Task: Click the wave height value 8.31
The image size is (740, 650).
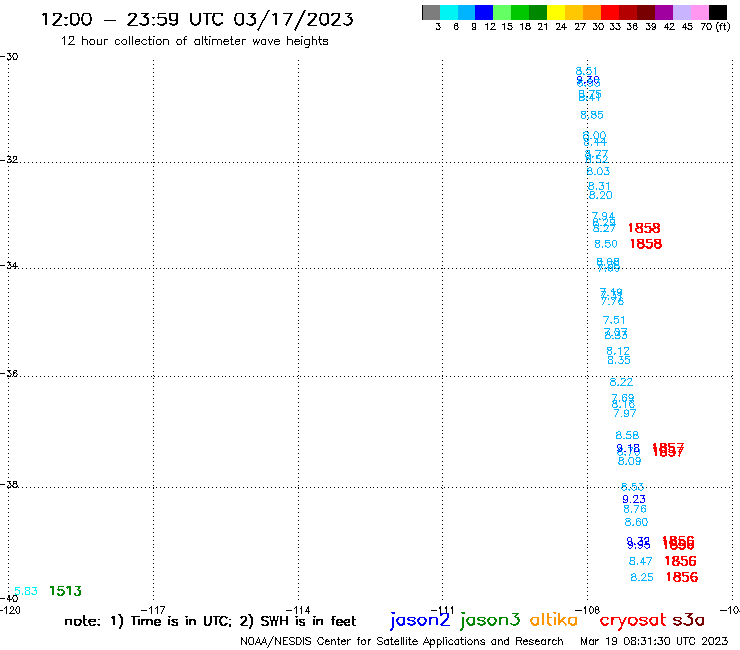Action: point(599,186)
